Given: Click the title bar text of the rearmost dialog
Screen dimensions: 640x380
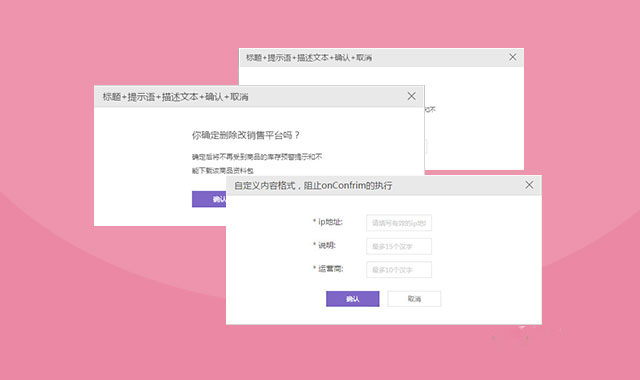Looking at the screenshot, I should (x=309, y=58).
